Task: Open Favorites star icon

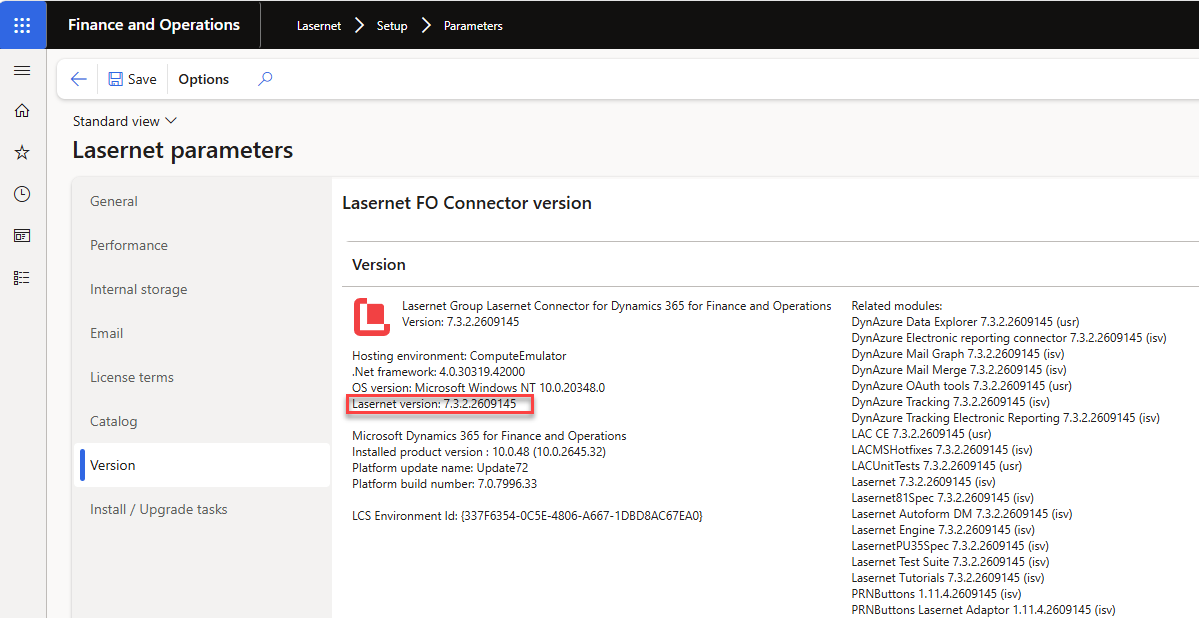Action: click(x=22, y=152)
